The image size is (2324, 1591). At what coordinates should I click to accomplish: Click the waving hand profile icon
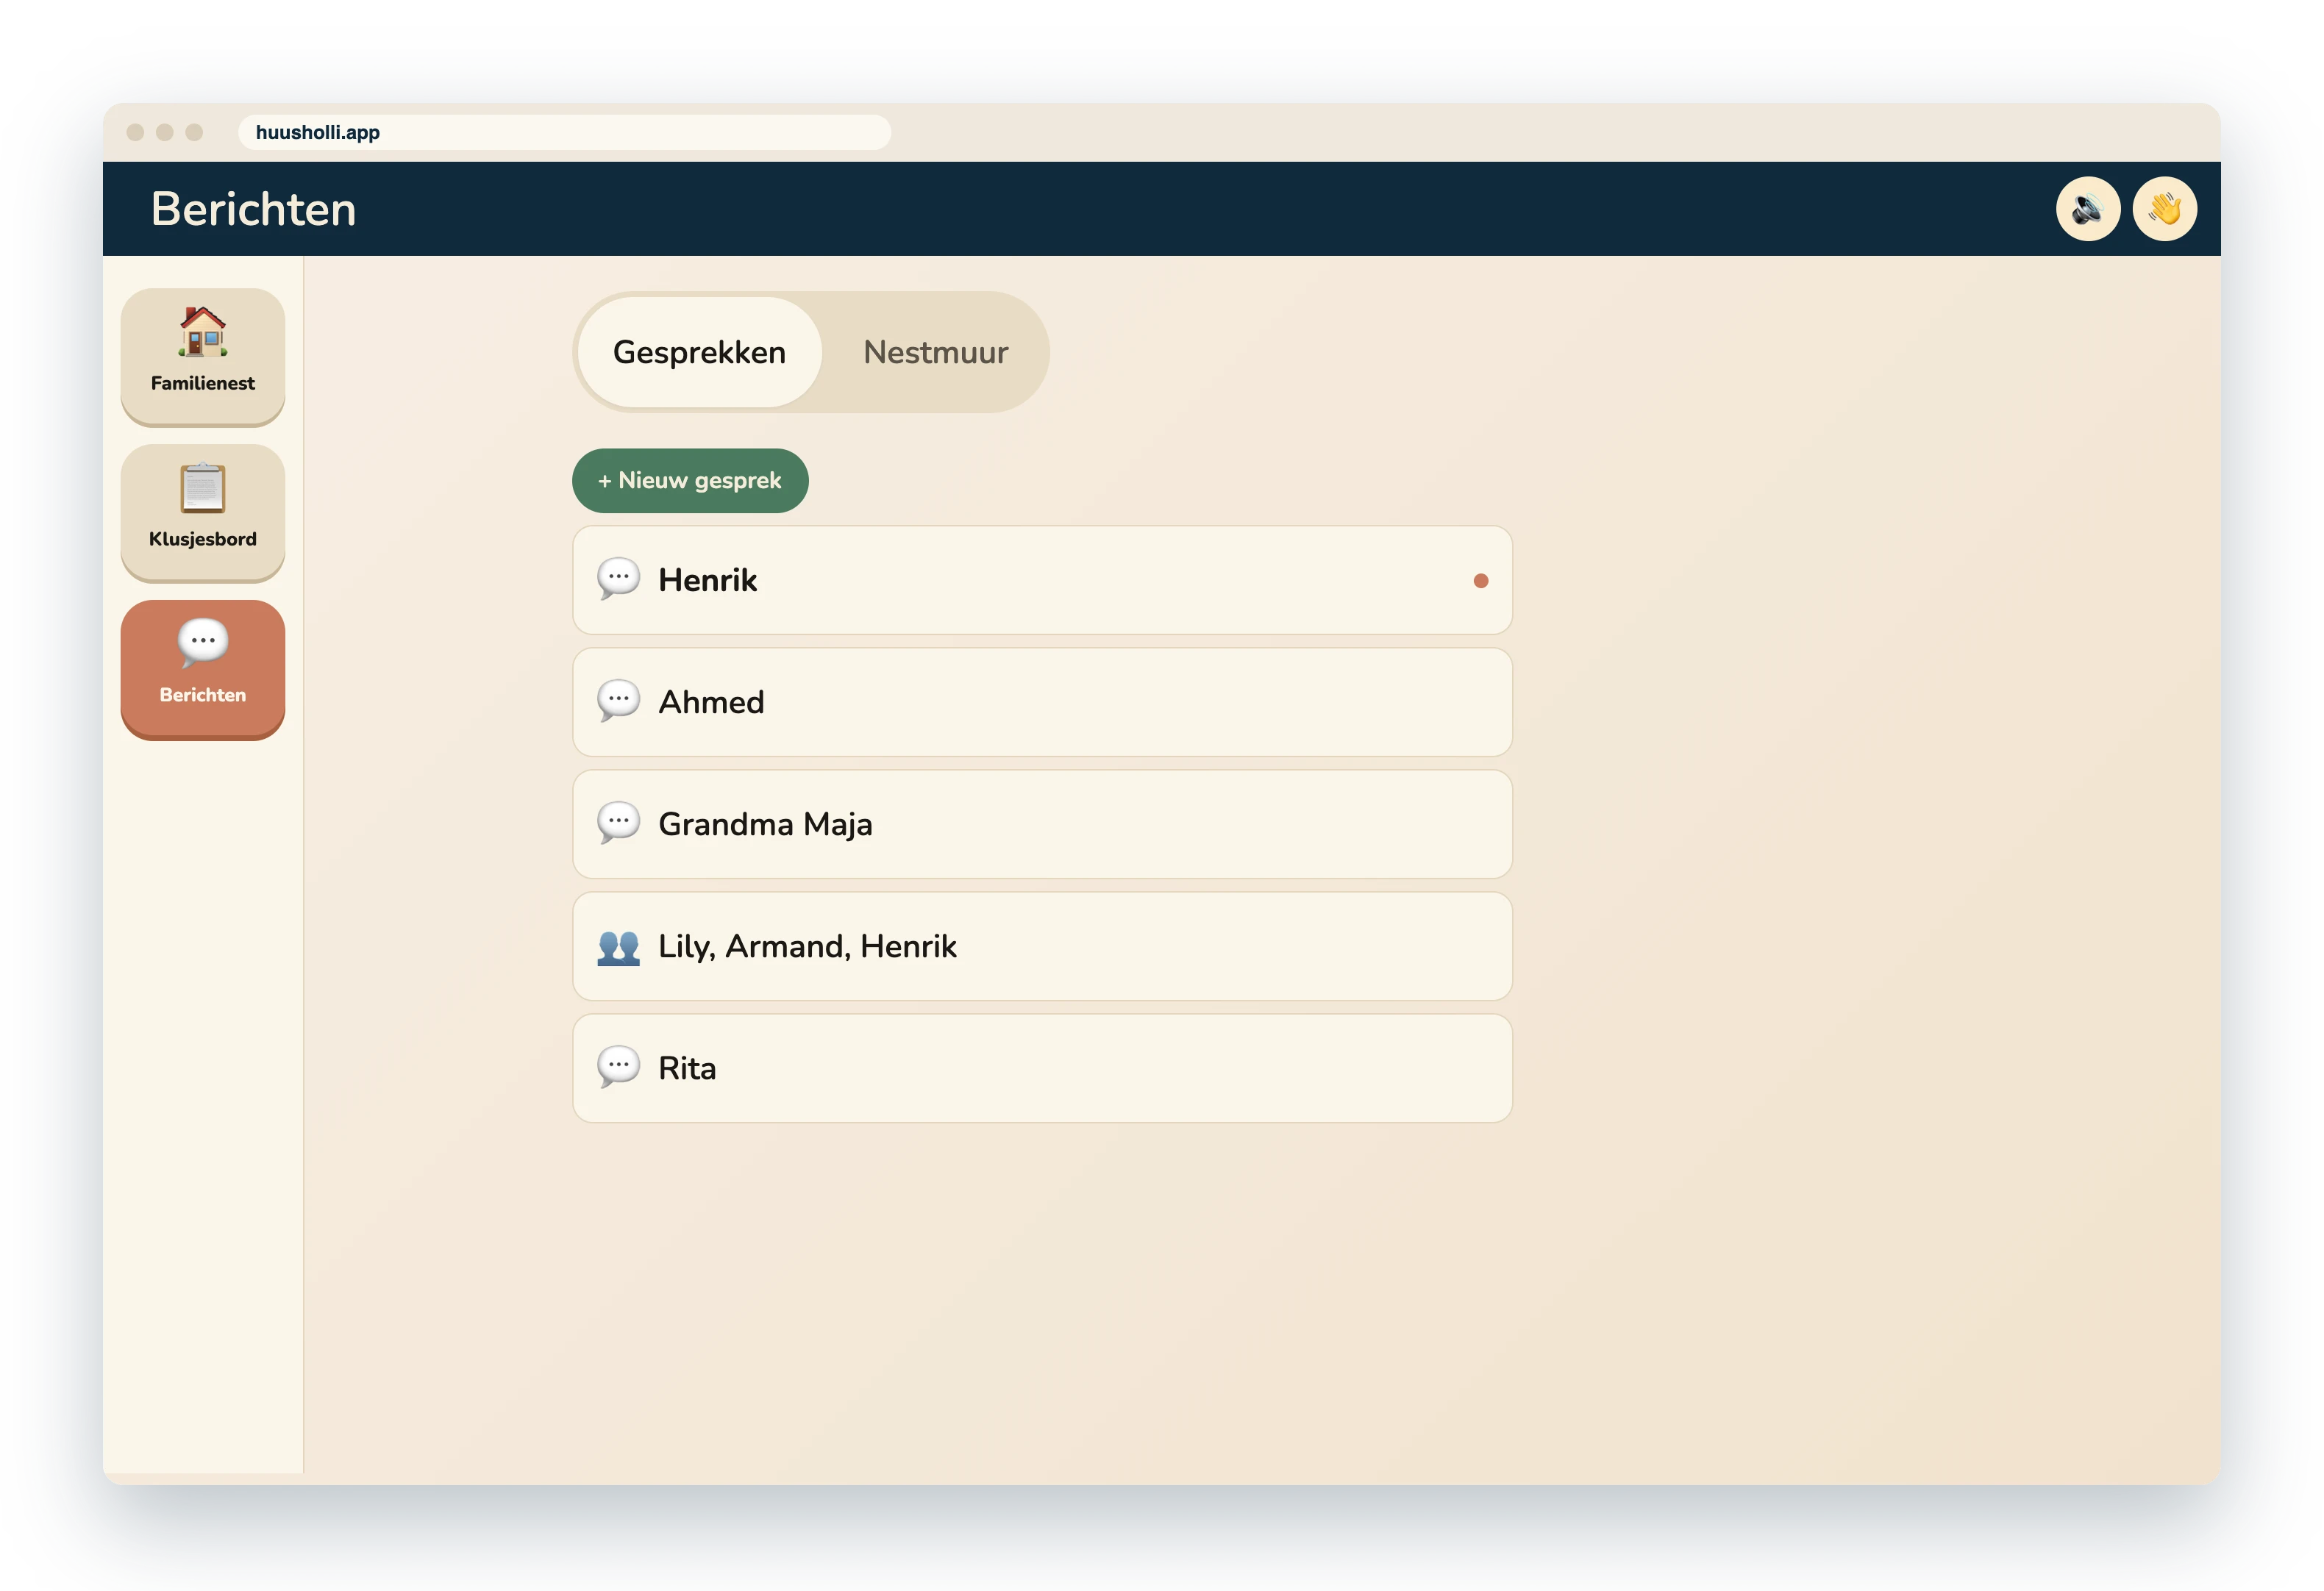coord(2164,209)
